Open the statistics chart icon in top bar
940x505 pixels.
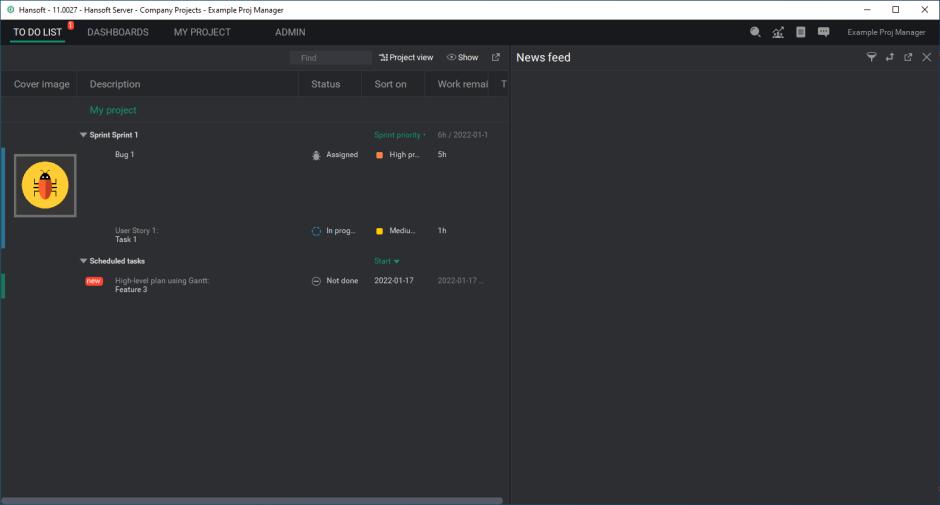778,32
